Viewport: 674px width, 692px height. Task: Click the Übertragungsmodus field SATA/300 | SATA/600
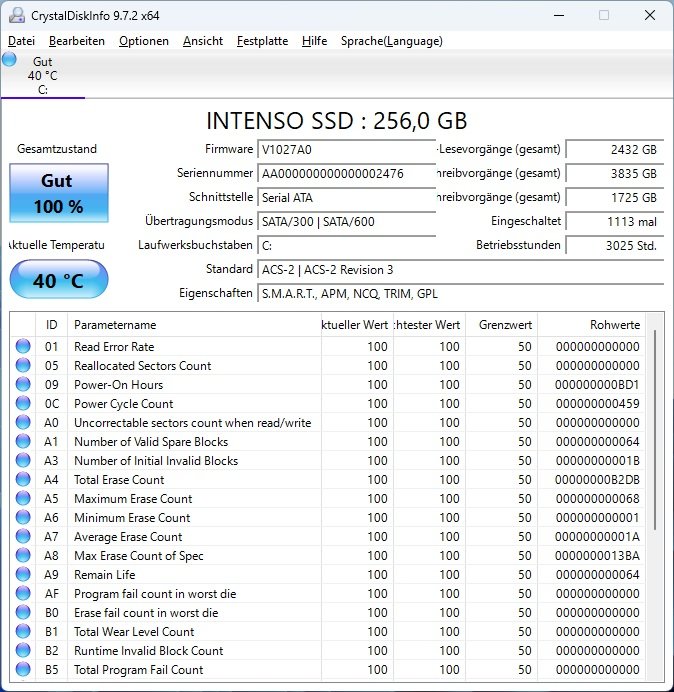coord(346,221)
